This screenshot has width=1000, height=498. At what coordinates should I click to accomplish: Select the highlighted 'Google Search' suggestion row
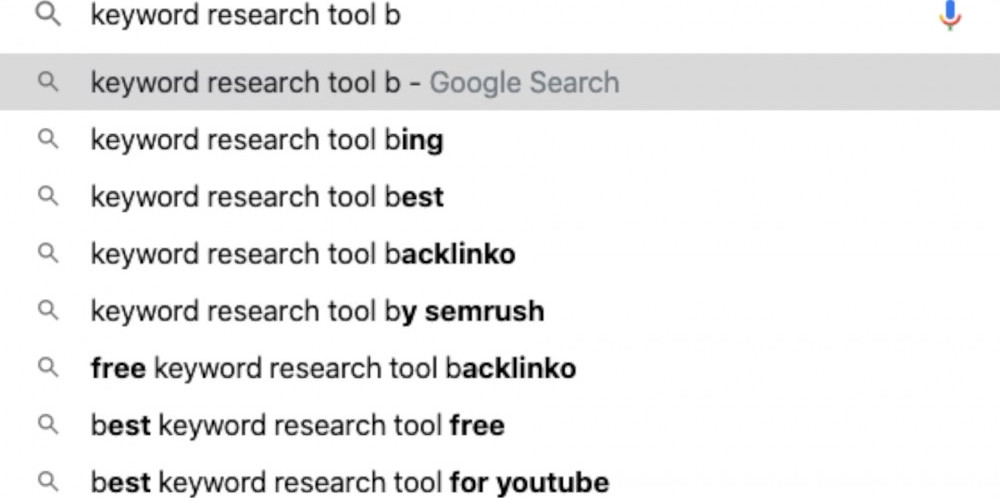[500, 82]
